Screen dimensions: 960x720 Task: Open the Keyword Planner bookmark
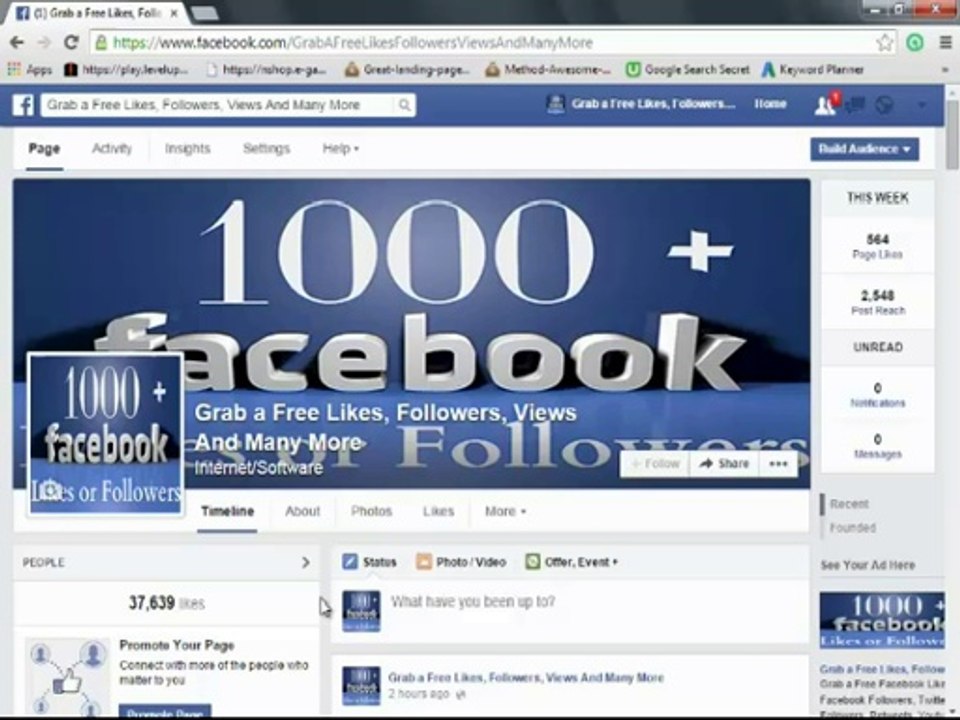(x=812, y=70)
